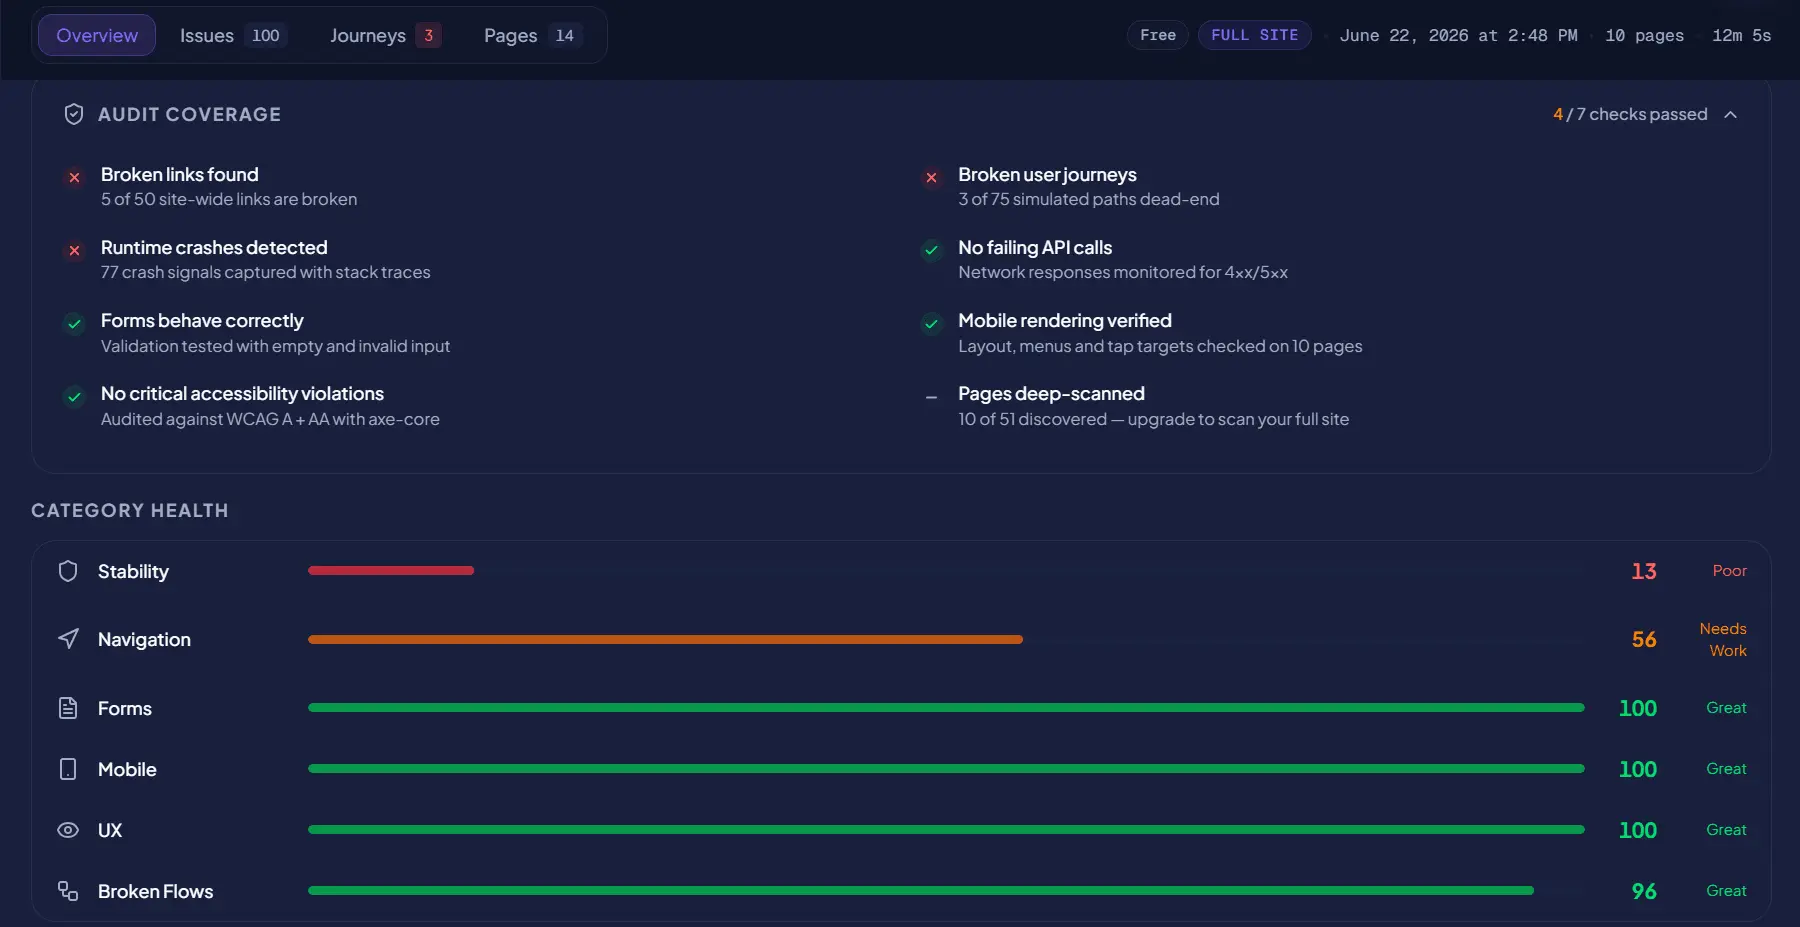Viewport: 1800px width, 927px height.
Task: Click the green Mobile progress bar
Action: [946, 768]
